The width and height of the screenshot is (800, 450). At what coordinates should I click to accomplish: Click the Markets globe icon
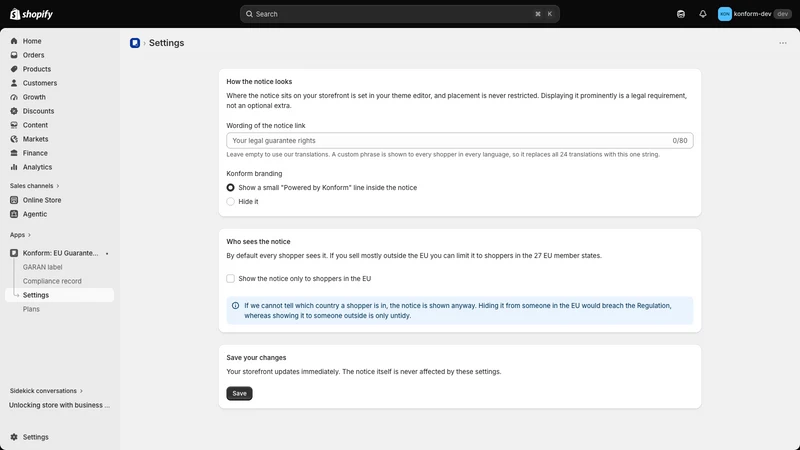(14, 139)
